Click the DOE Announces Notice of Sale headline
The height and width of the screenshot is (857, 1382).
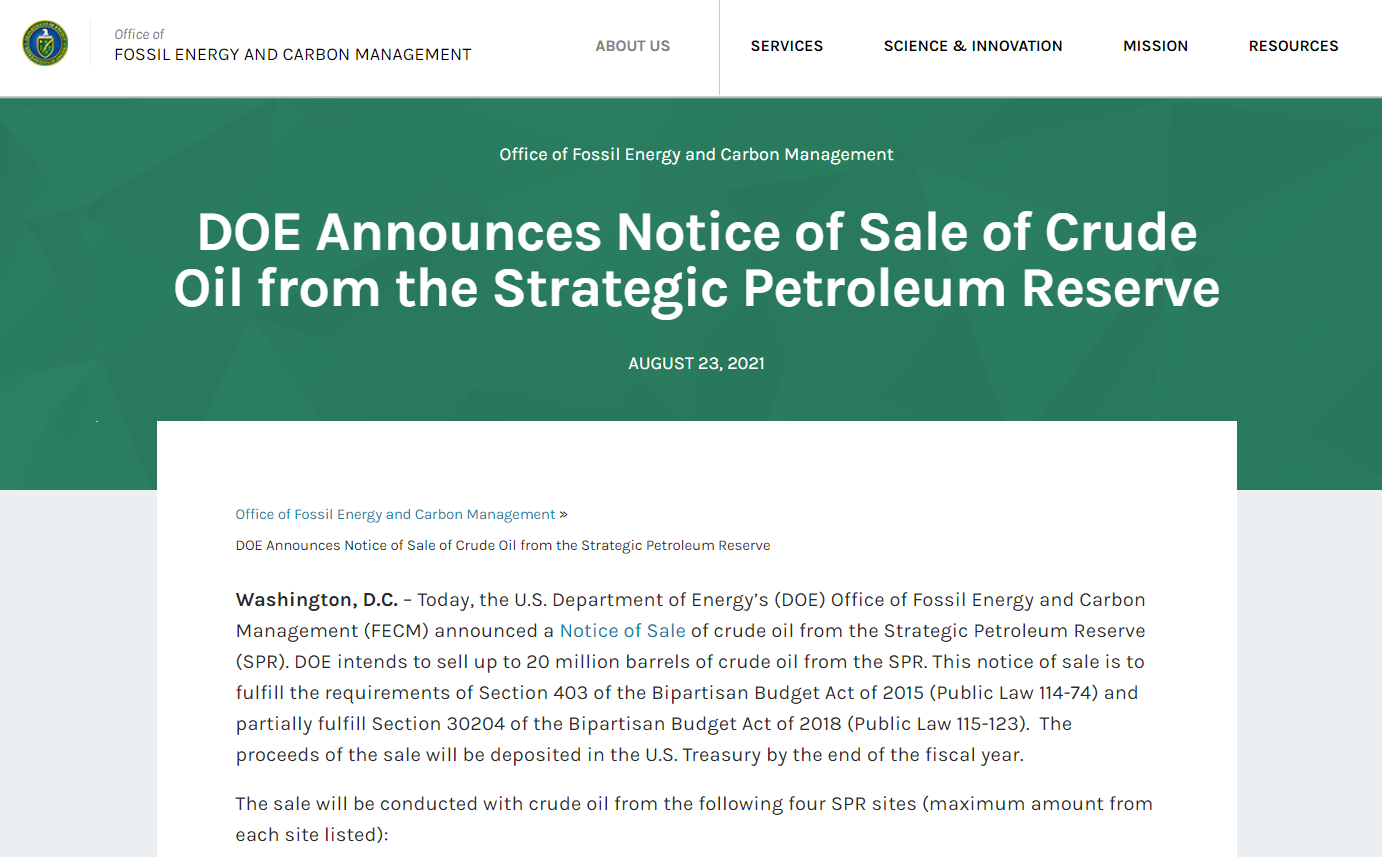coord(696,260)
